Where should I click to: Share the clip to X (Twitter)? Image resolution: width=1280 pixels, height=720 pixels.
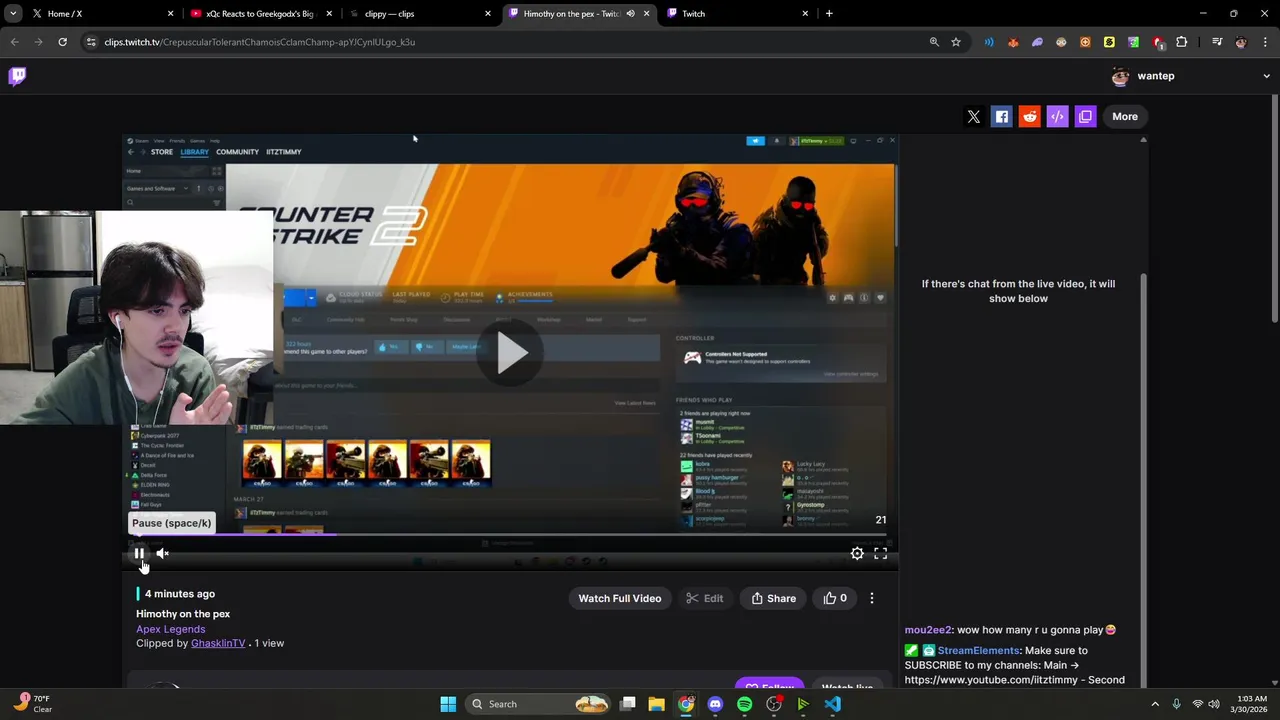pyautogui.click(x=974, y=116)
